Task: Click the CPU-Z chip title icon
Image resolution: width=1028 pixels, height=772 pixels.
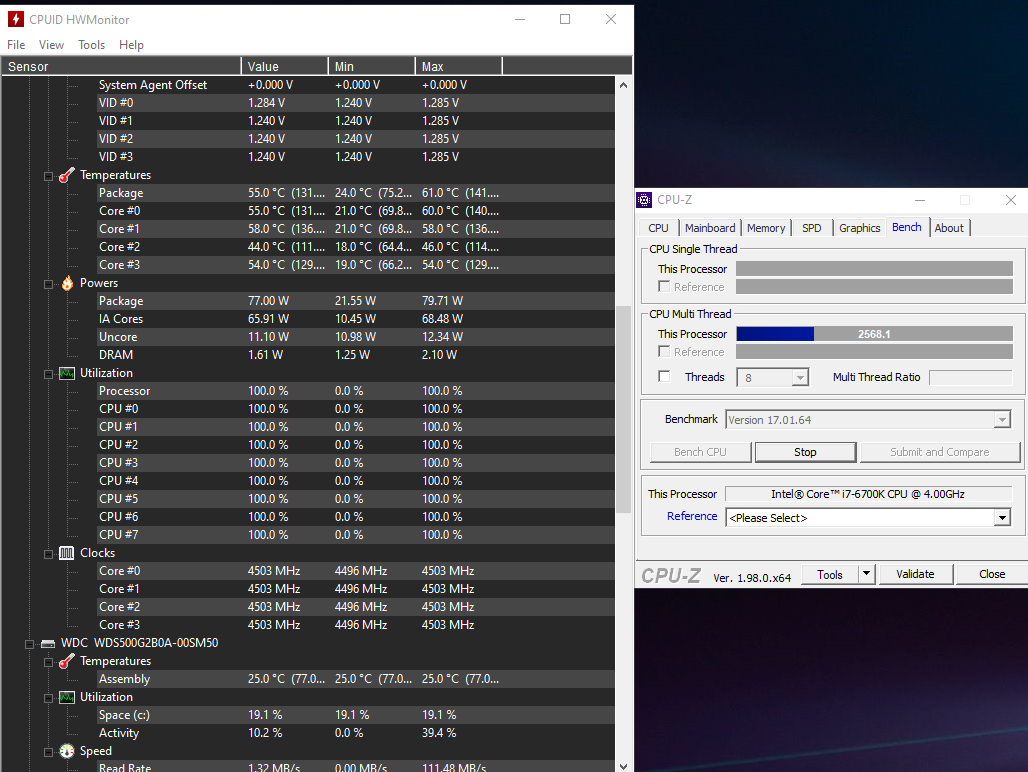Action: [644, 200]
